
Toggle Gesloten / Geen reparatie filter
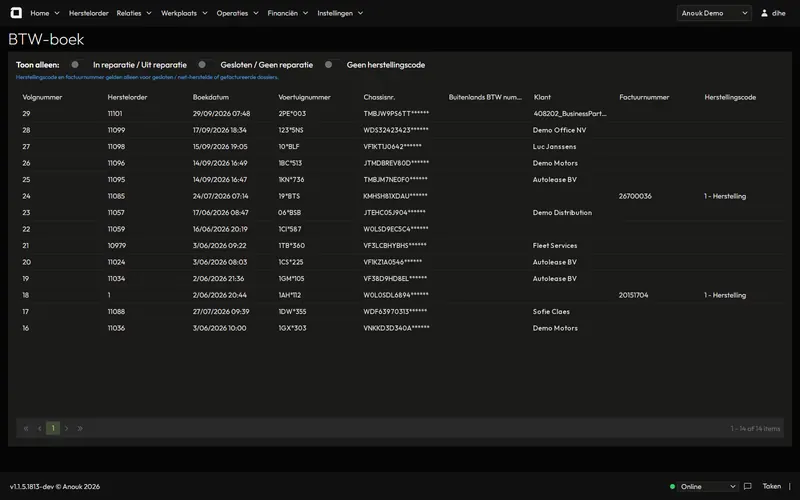[x=202, y=65]
